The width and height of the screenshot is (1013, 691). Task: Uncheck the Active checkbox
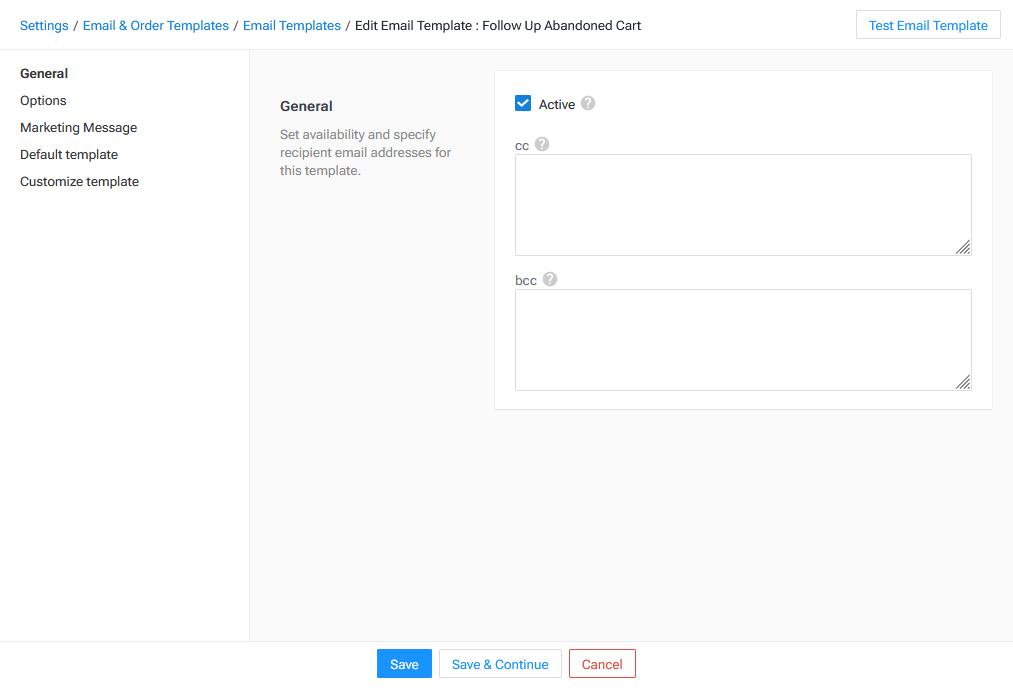(x=523, y=103)
